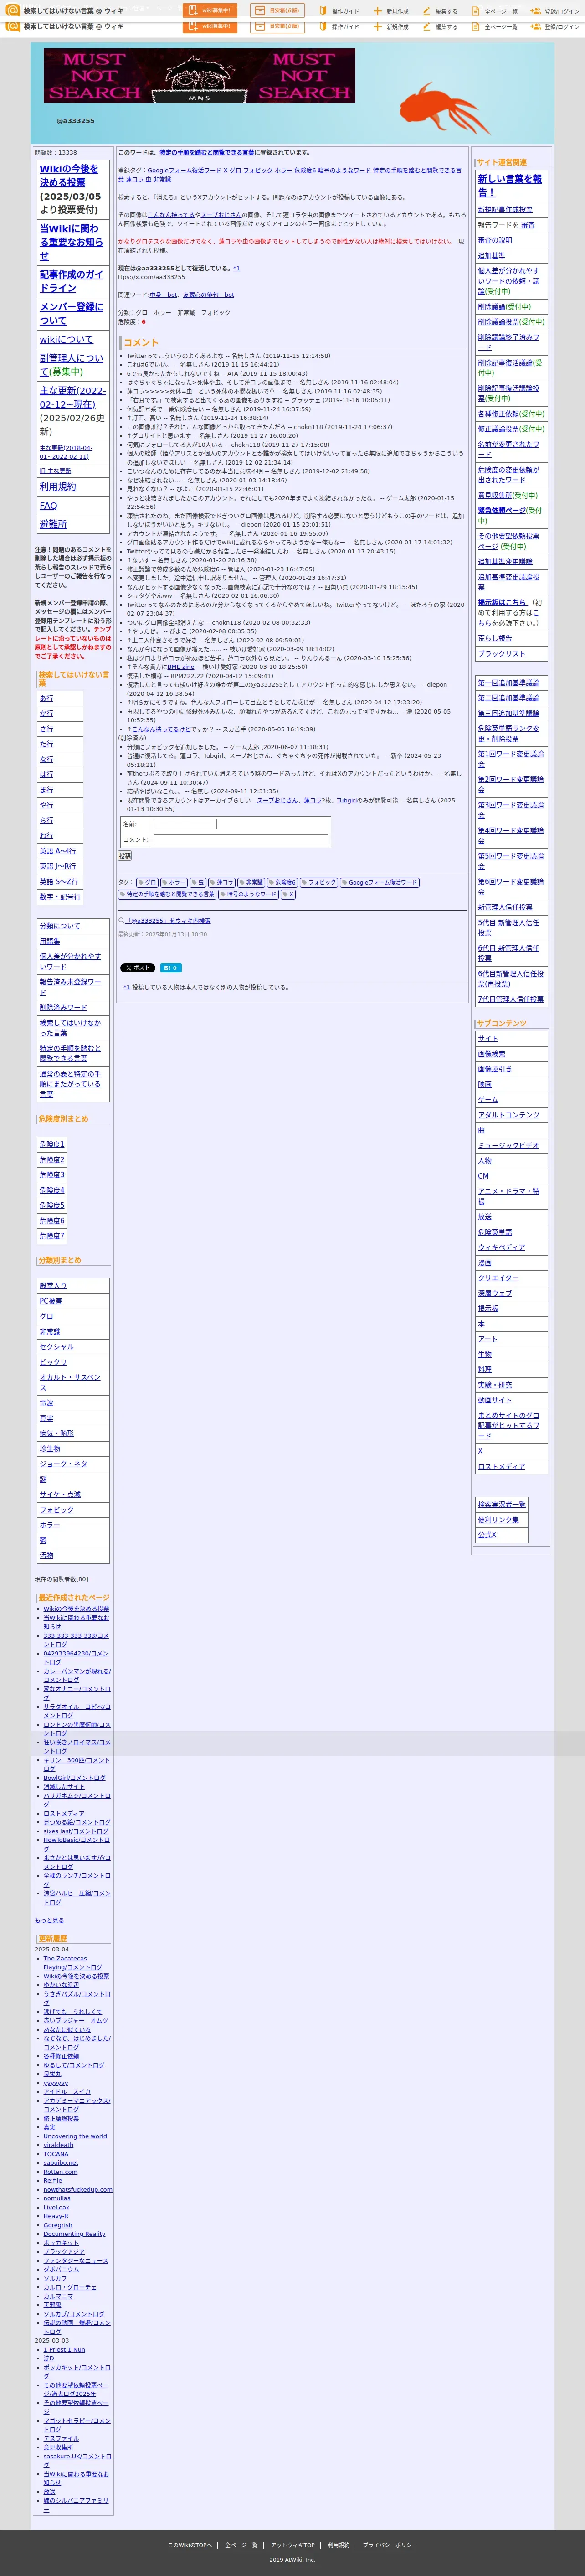Open the BME zine link in comments
The height and width of the screenshot is (2576, 585).
[x=181, y=667]
